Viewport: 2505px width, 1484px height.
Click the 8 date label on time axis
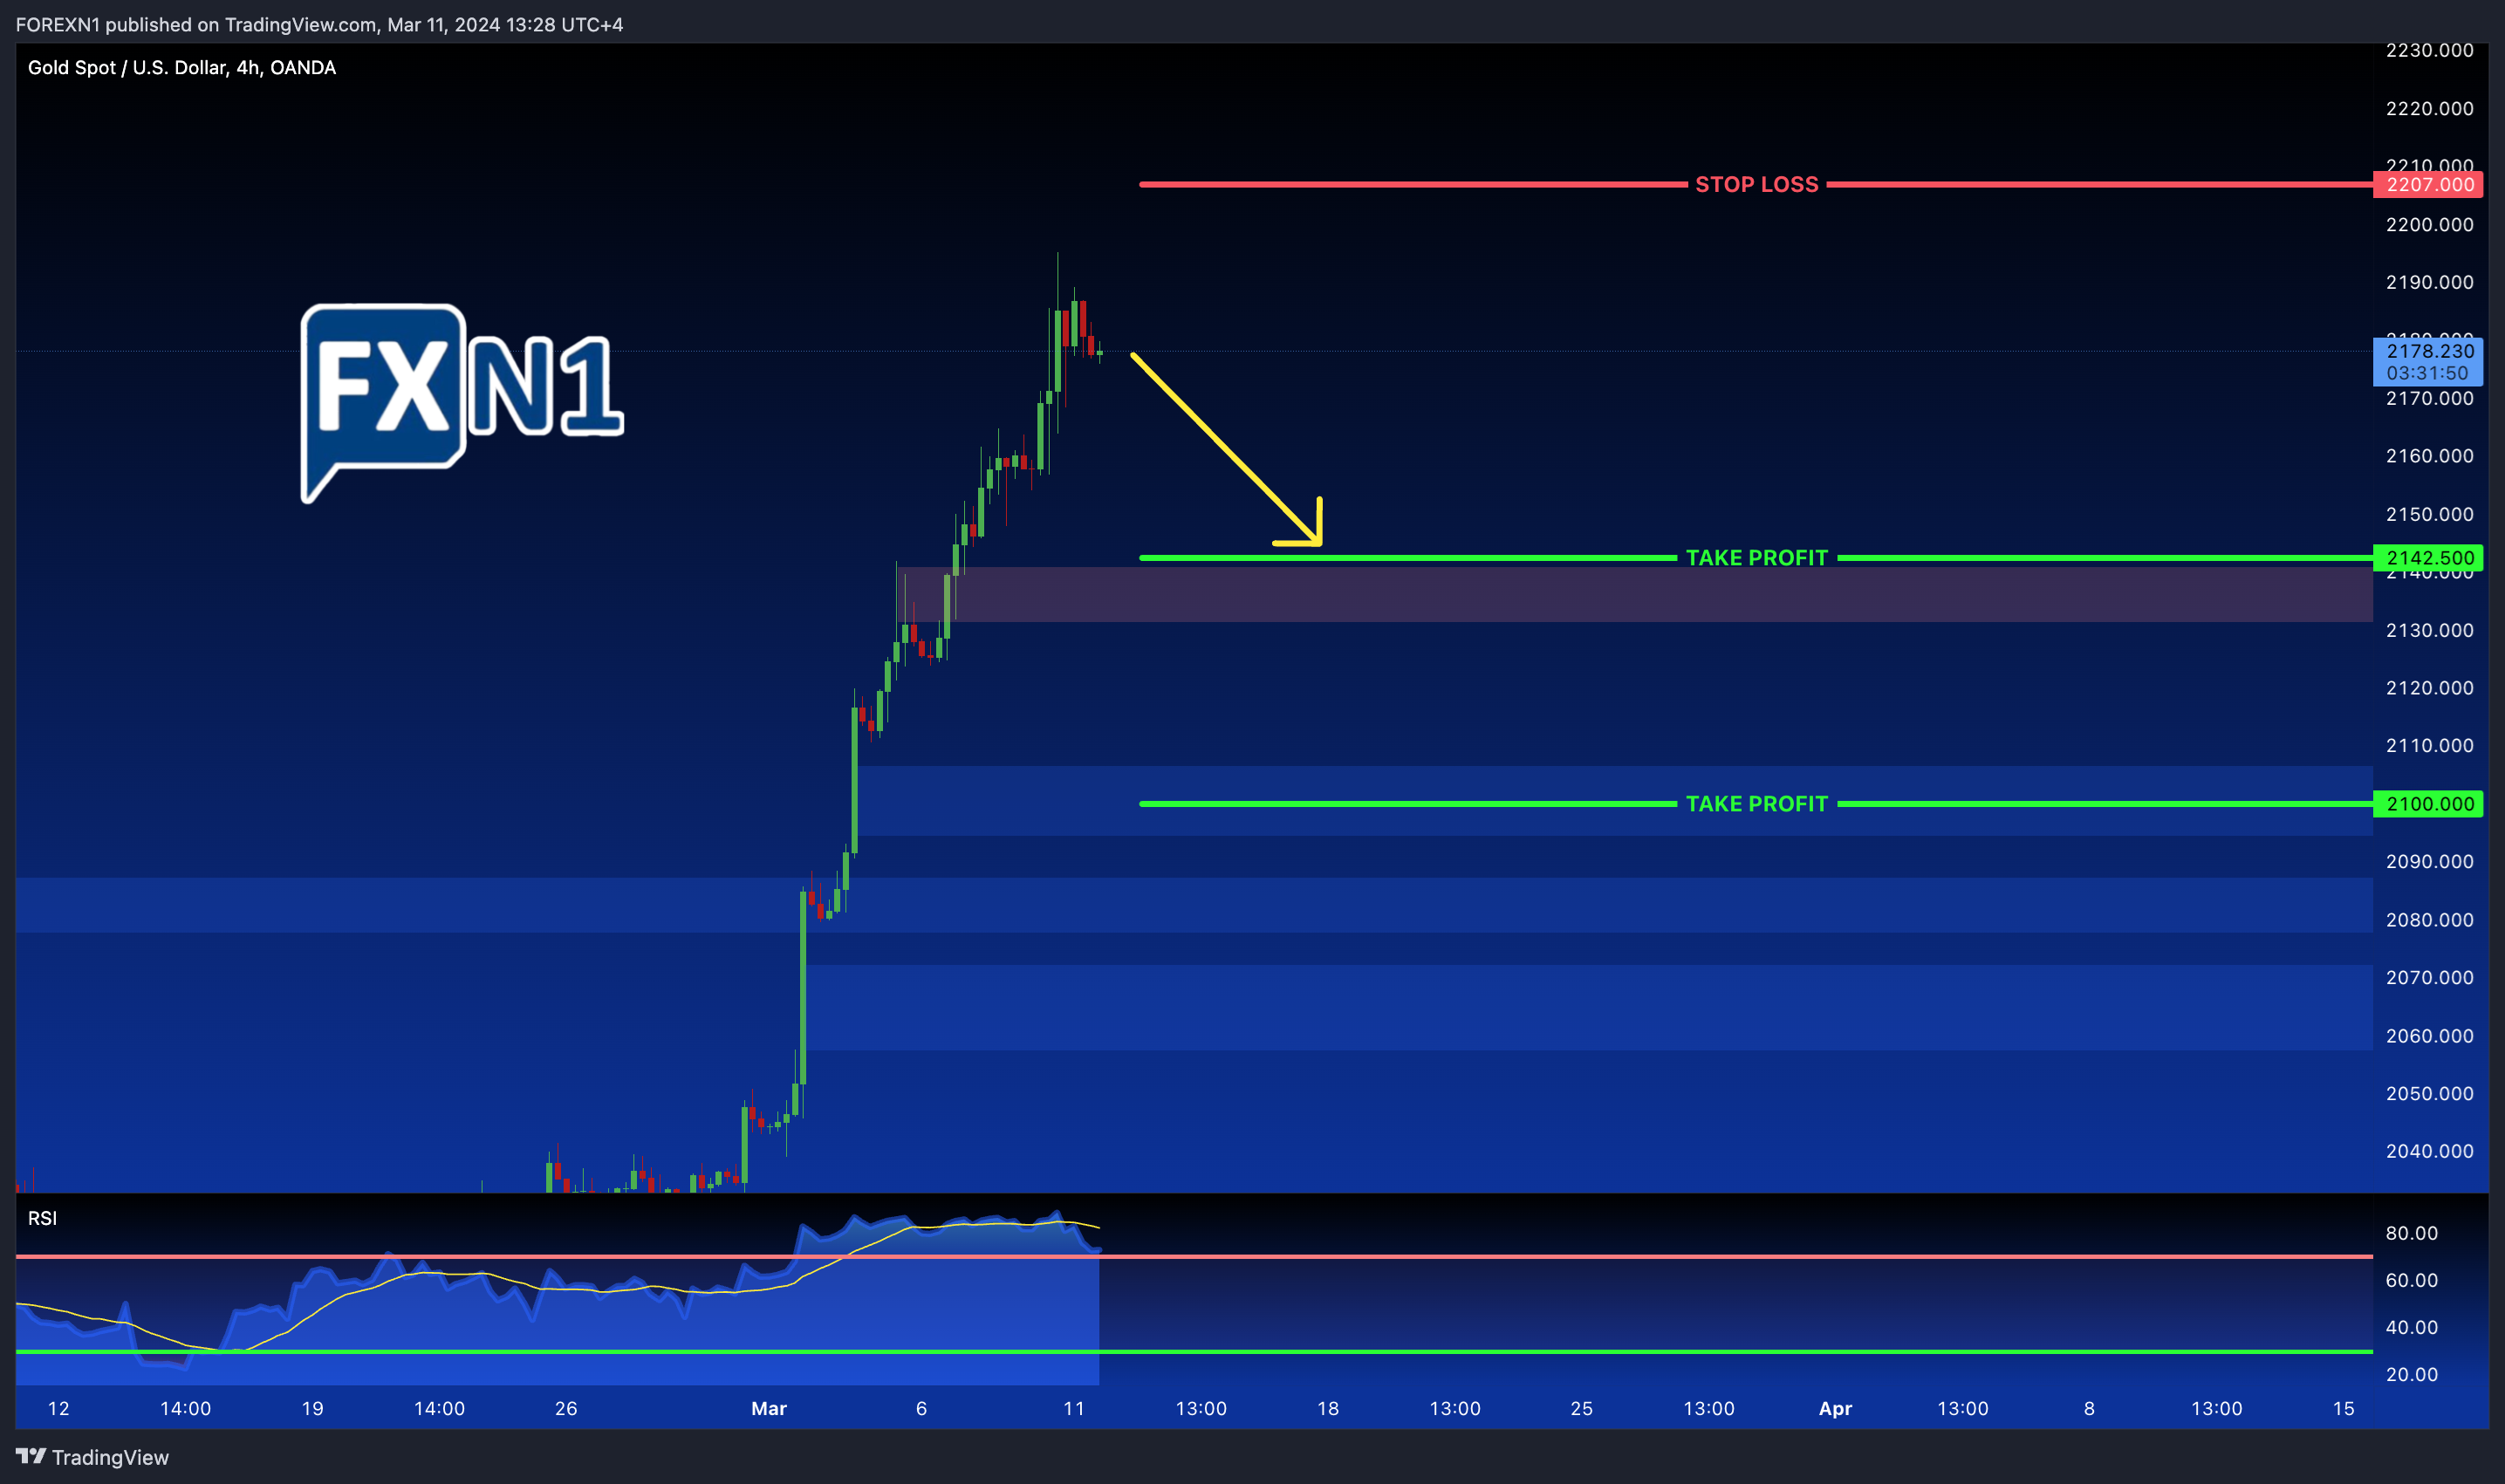pos(2089,1408)
